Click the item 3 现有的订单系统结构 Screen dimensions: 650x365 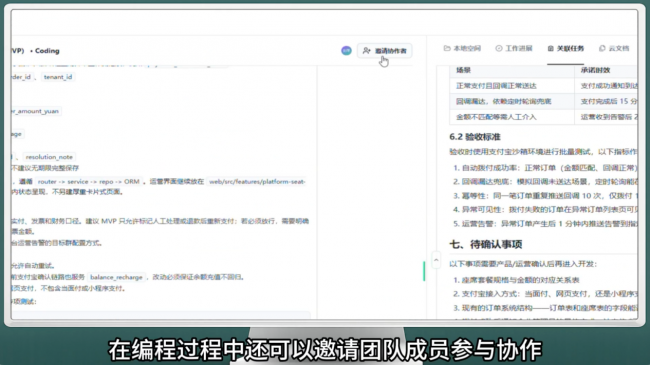coord(545,308)
